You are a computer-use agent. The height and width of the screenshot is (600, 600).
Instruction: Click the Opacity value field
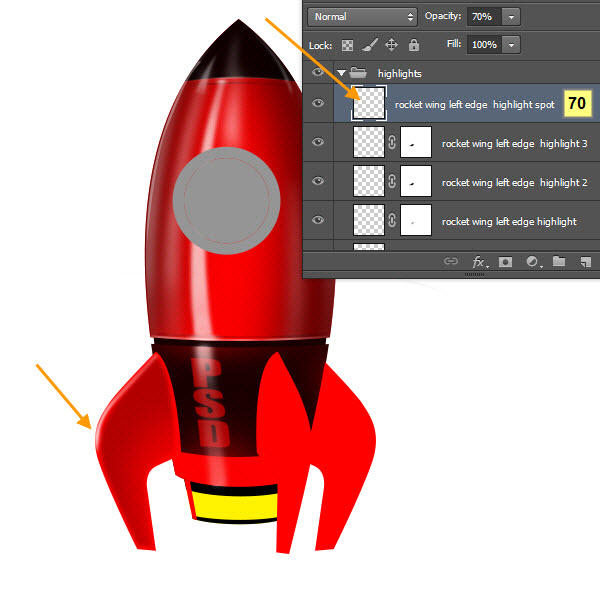coord(484,17)
